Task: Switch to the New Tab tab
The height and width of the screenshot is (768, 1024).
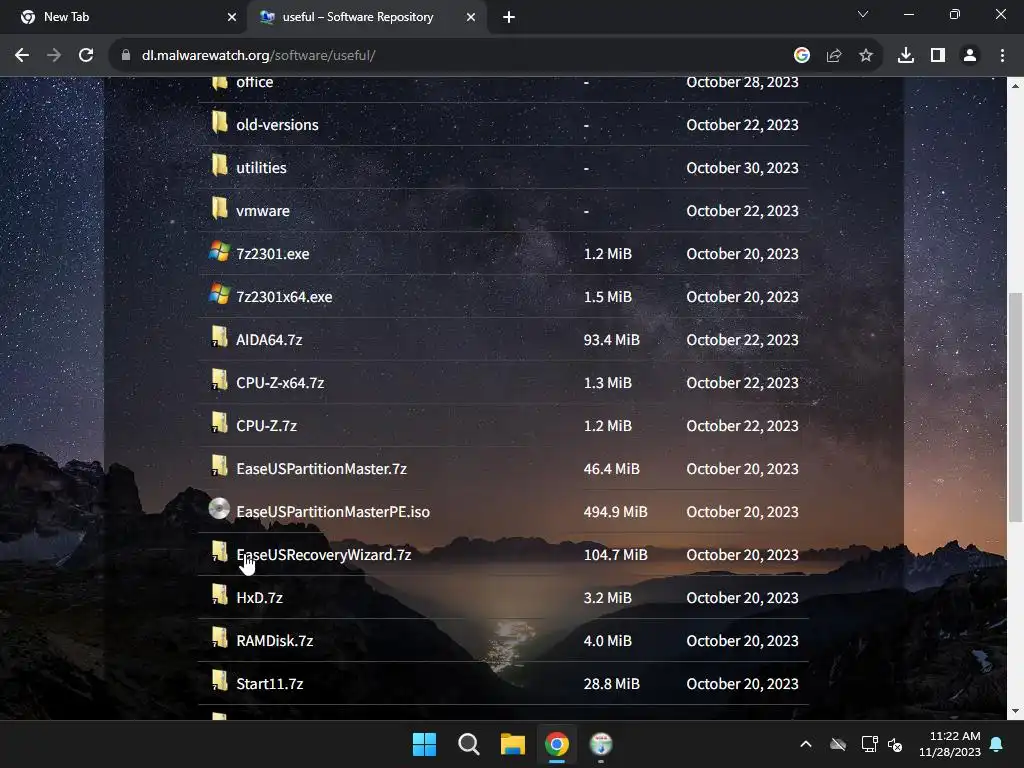Action: coord(124,17)
